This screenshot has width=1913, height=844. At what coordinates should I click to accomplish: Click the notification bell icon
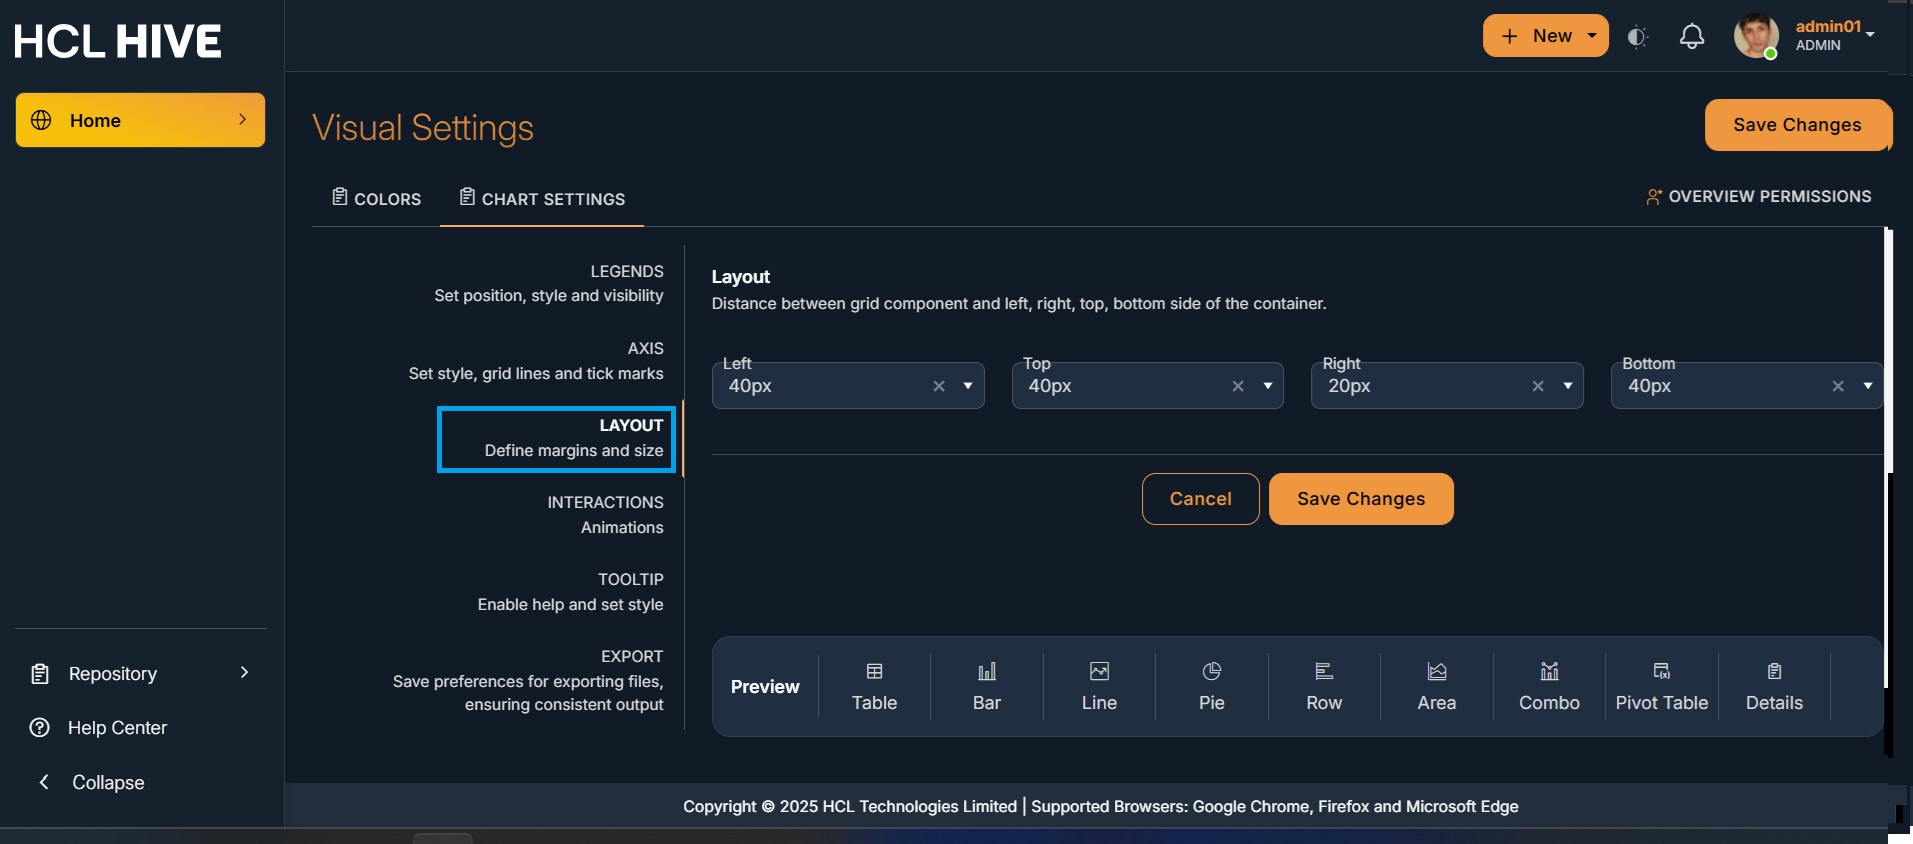(x=1691, y=37)
